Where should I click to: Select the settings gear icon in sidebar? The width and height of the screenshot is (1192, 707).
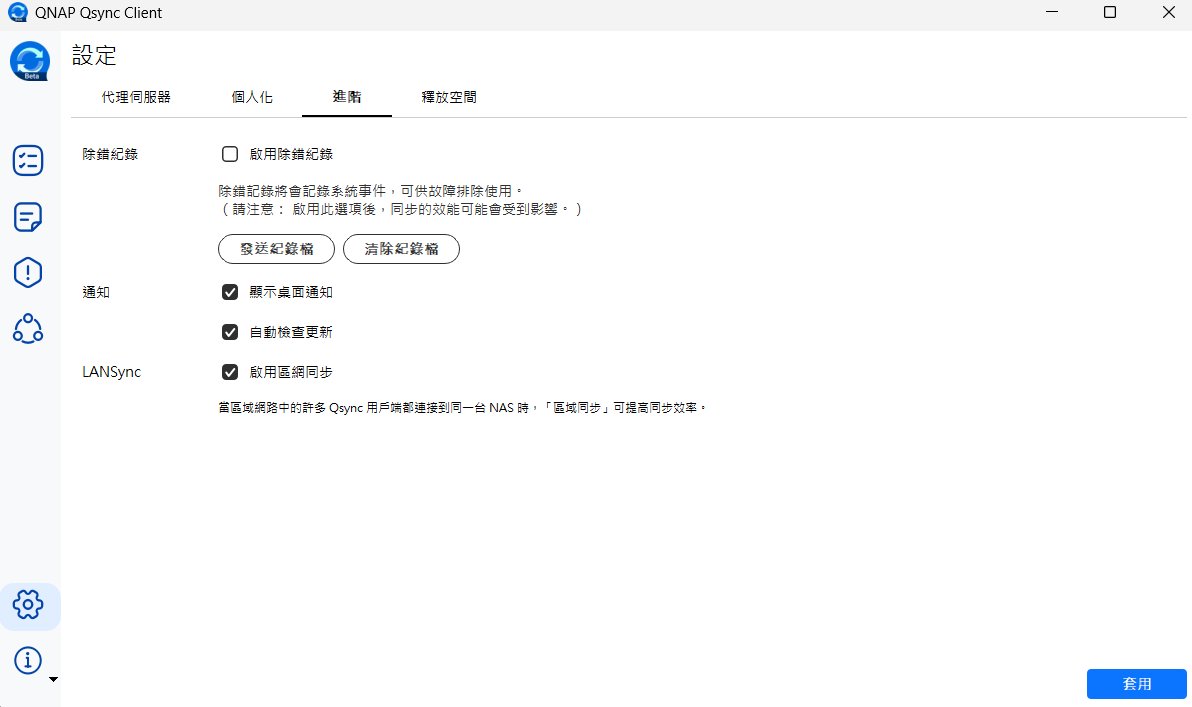click(28, 604)
